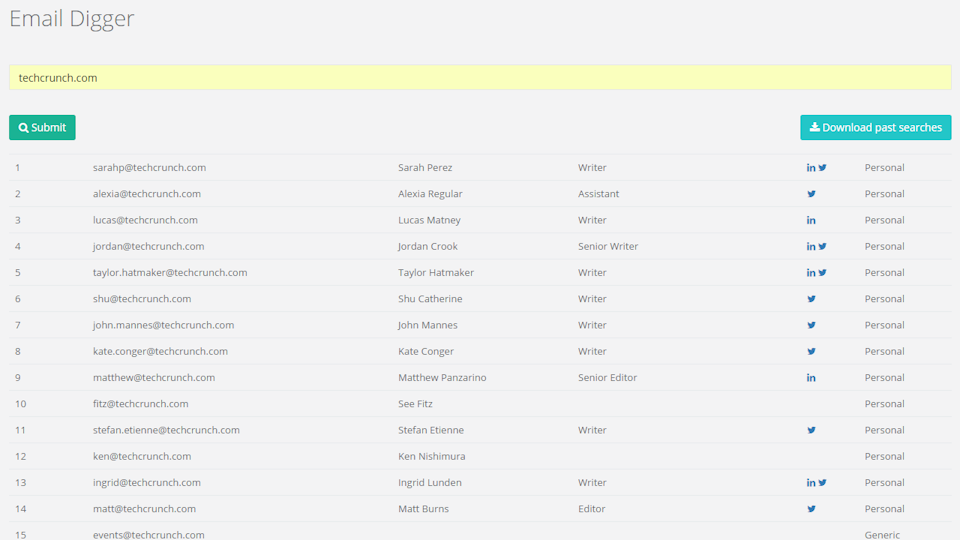The height and width of the screenshot is (540, 960).
Task: Click the events@techcrunch.com email entry
Action: [x=148, y=535]
